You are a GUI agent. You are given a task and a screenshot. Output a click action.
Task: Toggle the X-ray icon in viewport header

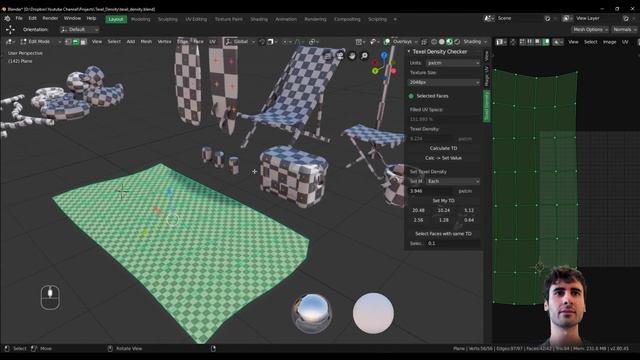click(424, 42)
